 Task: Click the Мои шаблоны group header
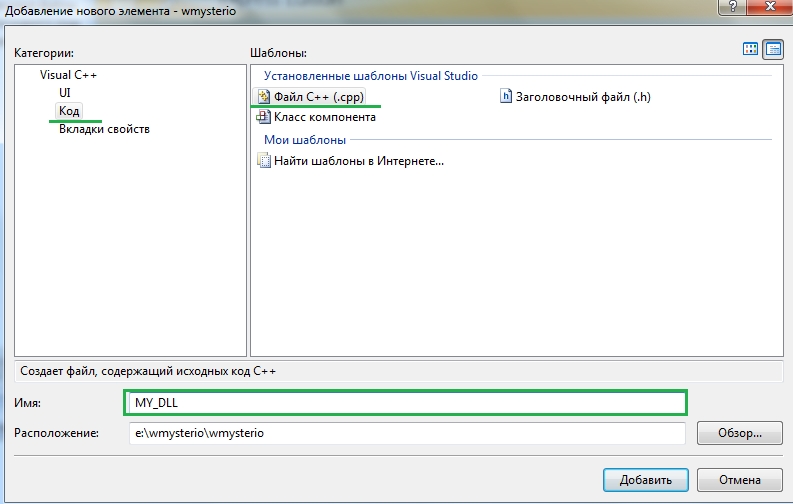(305, 140)
